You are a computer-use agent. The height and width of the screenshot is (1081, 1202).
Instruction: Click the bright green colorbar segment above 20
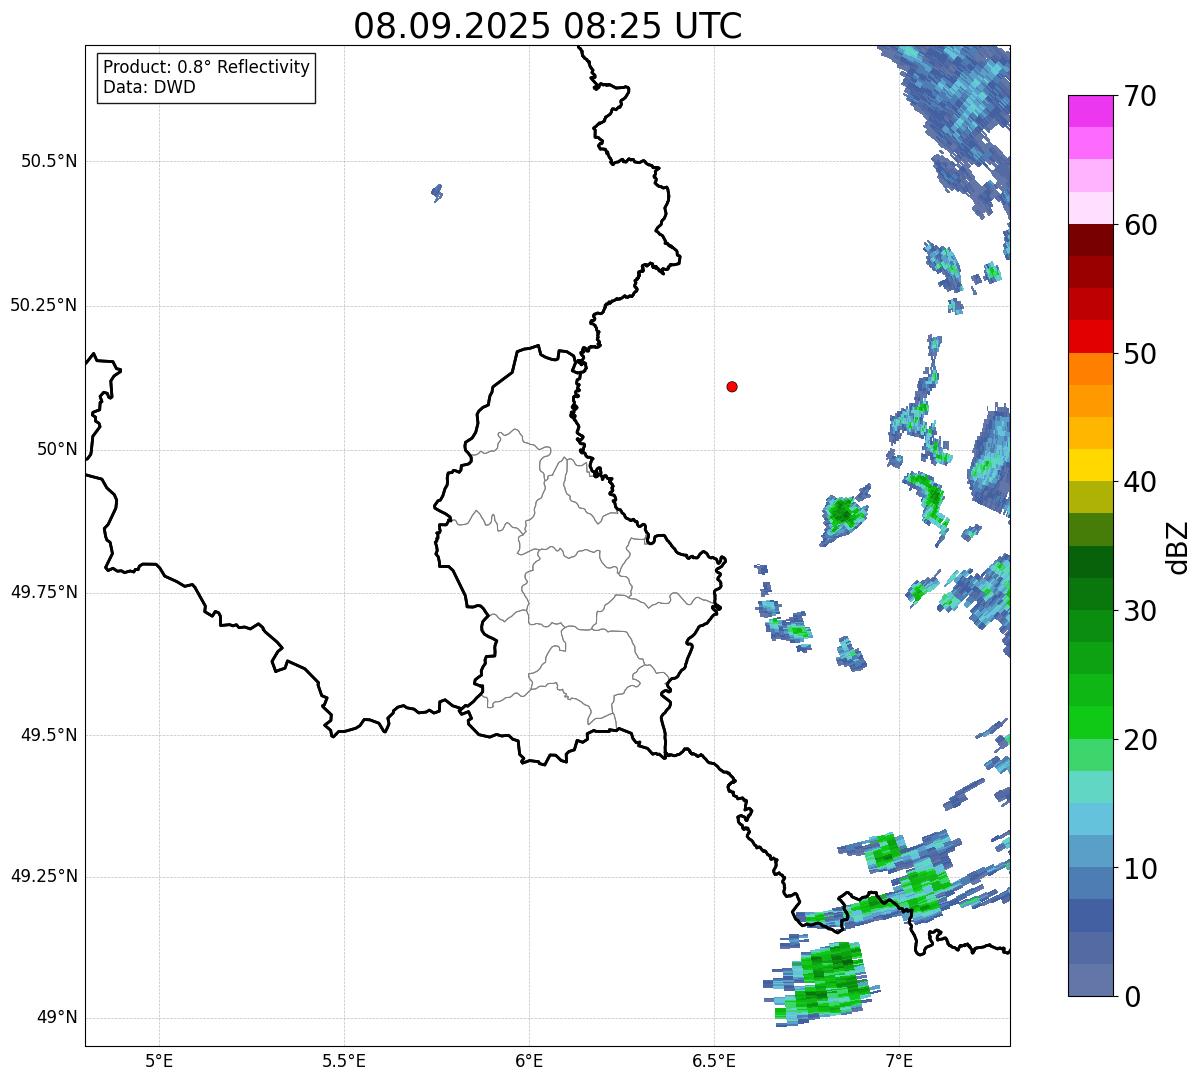click(1091, 723)
